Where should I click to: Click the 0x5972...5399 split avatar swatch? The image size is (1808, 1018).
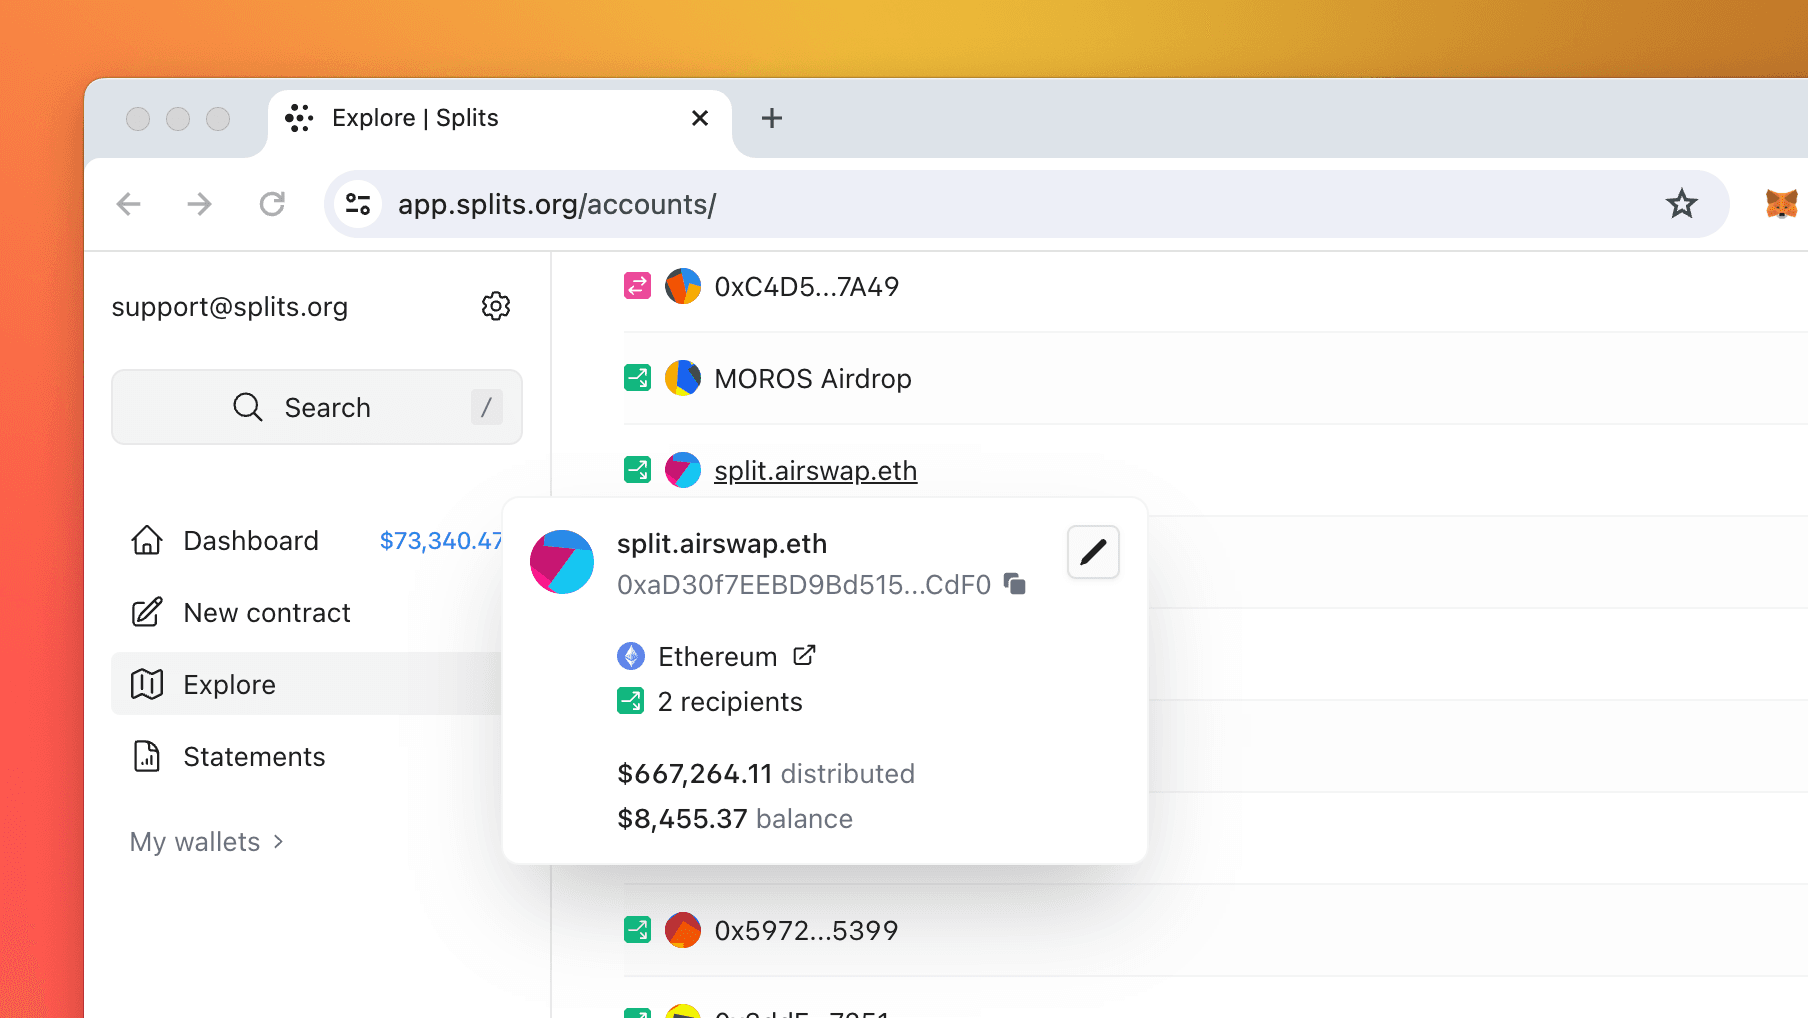[x=683, y=929]
